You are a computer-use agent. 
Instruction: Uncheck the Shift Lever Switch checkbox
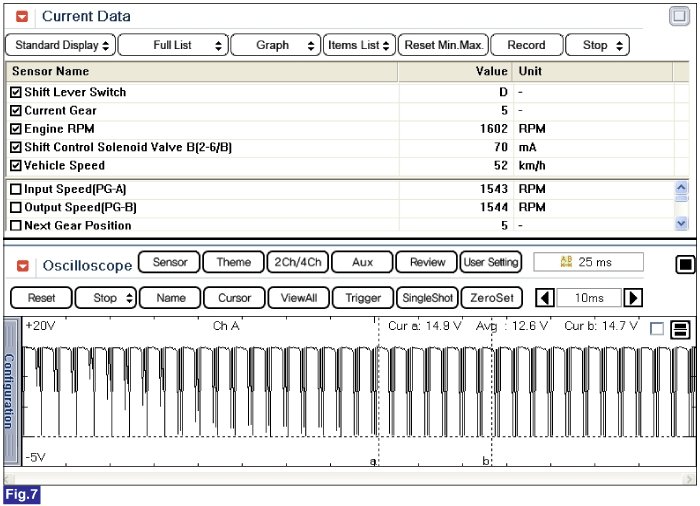pos(15,92)
